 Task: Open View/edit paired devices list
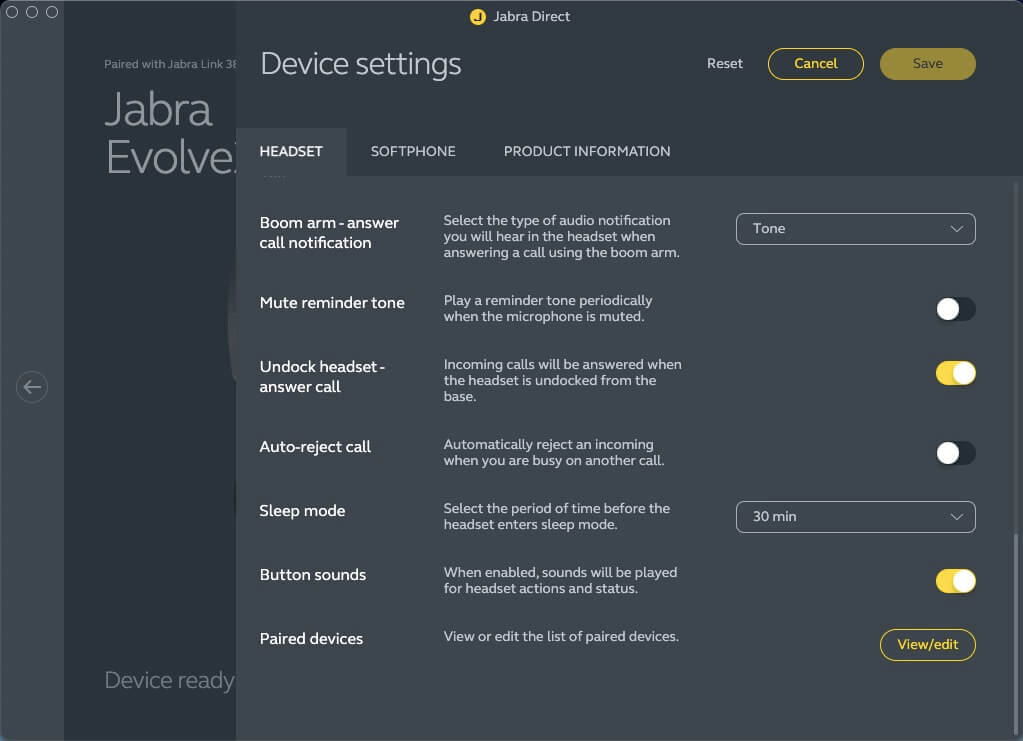(x=927, y=645)
